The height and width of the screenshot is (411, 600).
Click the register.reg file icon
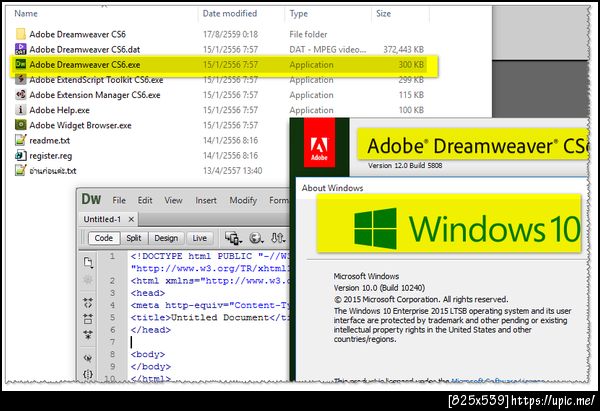coord(20,155)
